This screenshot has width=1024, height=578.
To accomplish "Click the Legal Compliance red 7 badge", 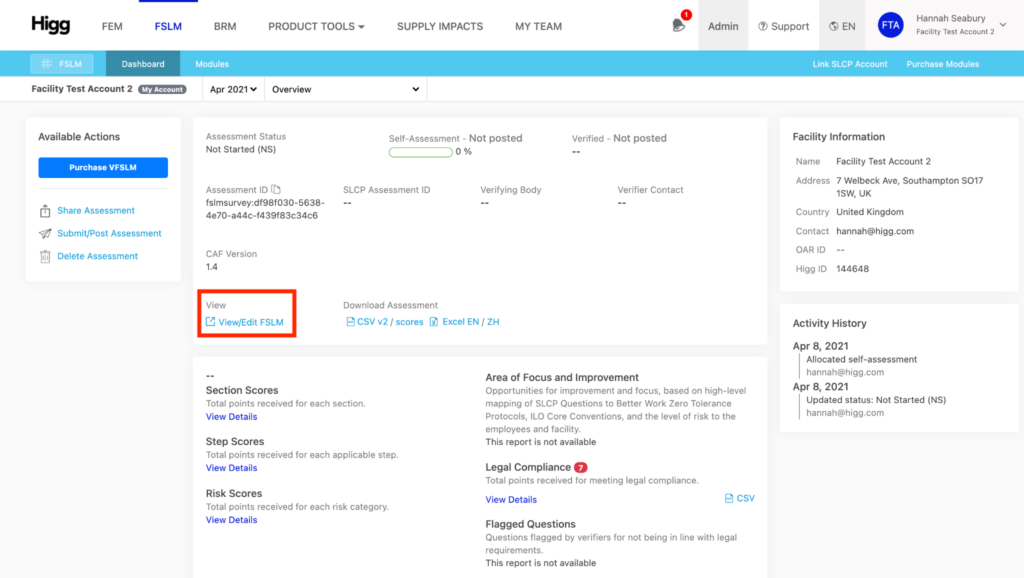I will click(581, 468).
